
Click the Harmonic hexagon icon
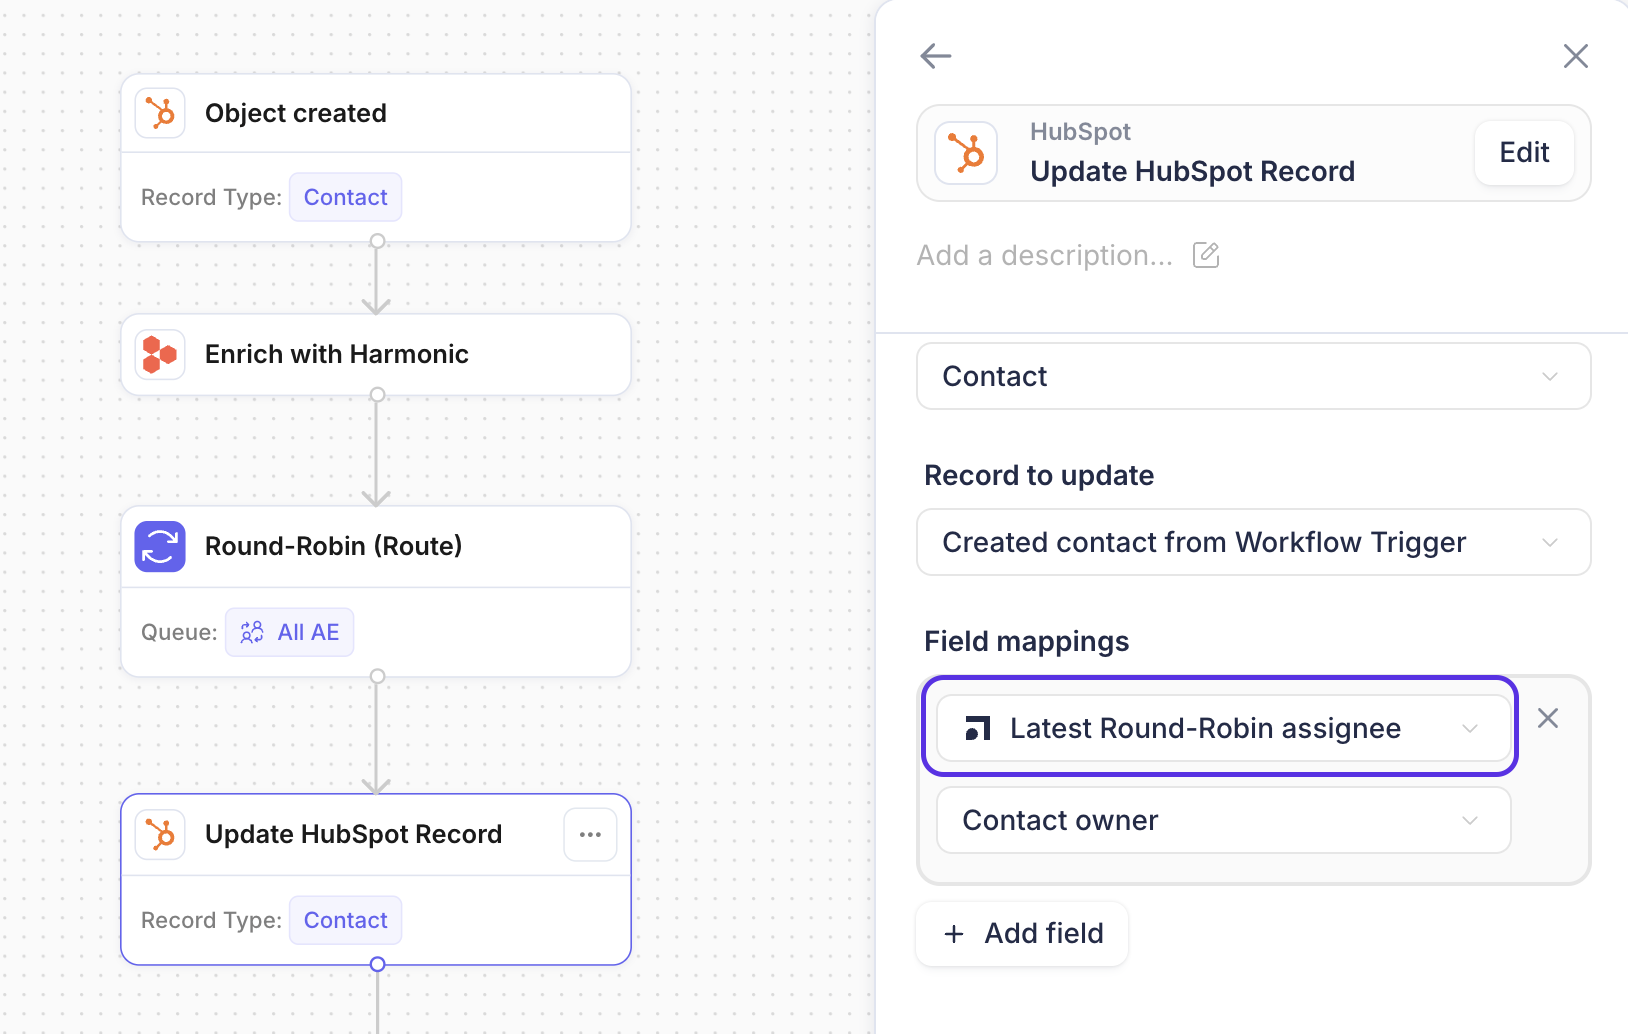[160, 354]
